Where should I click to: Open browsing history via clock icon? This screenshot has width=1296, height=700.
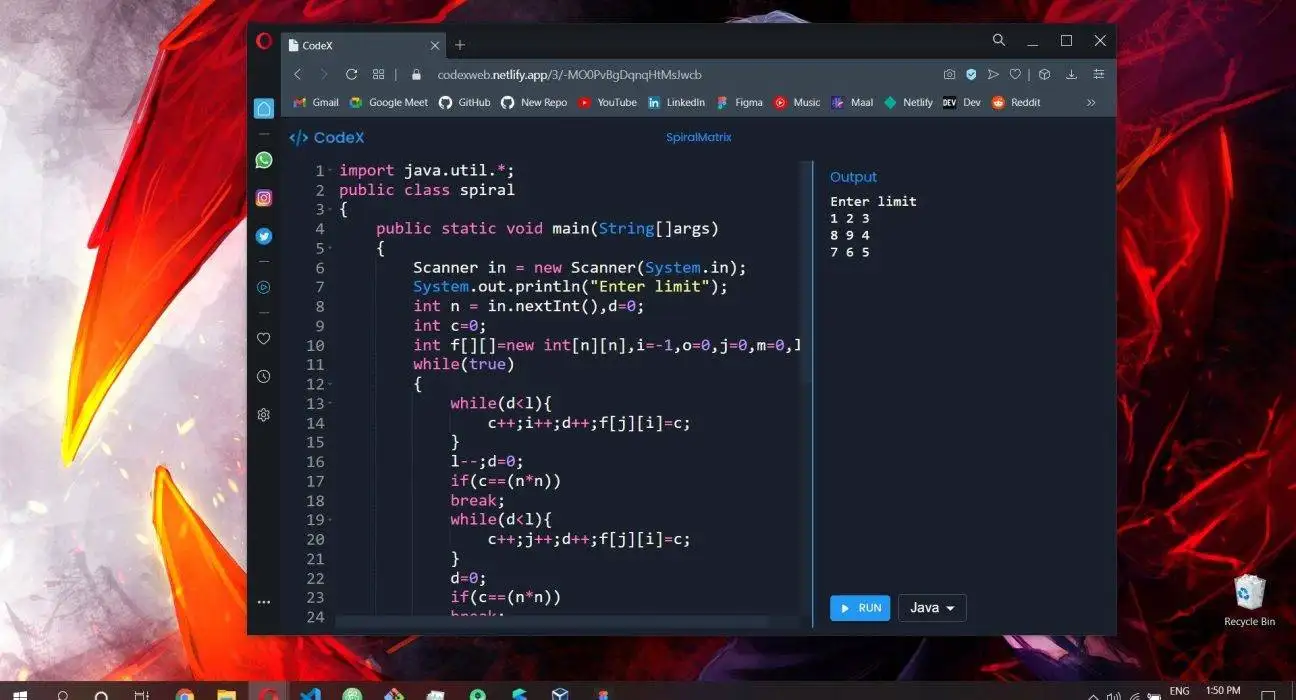(263, 376)
